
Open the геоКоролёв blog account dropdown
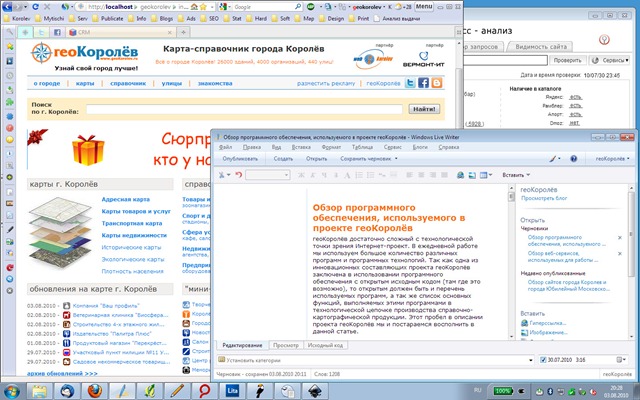[612, 159]
